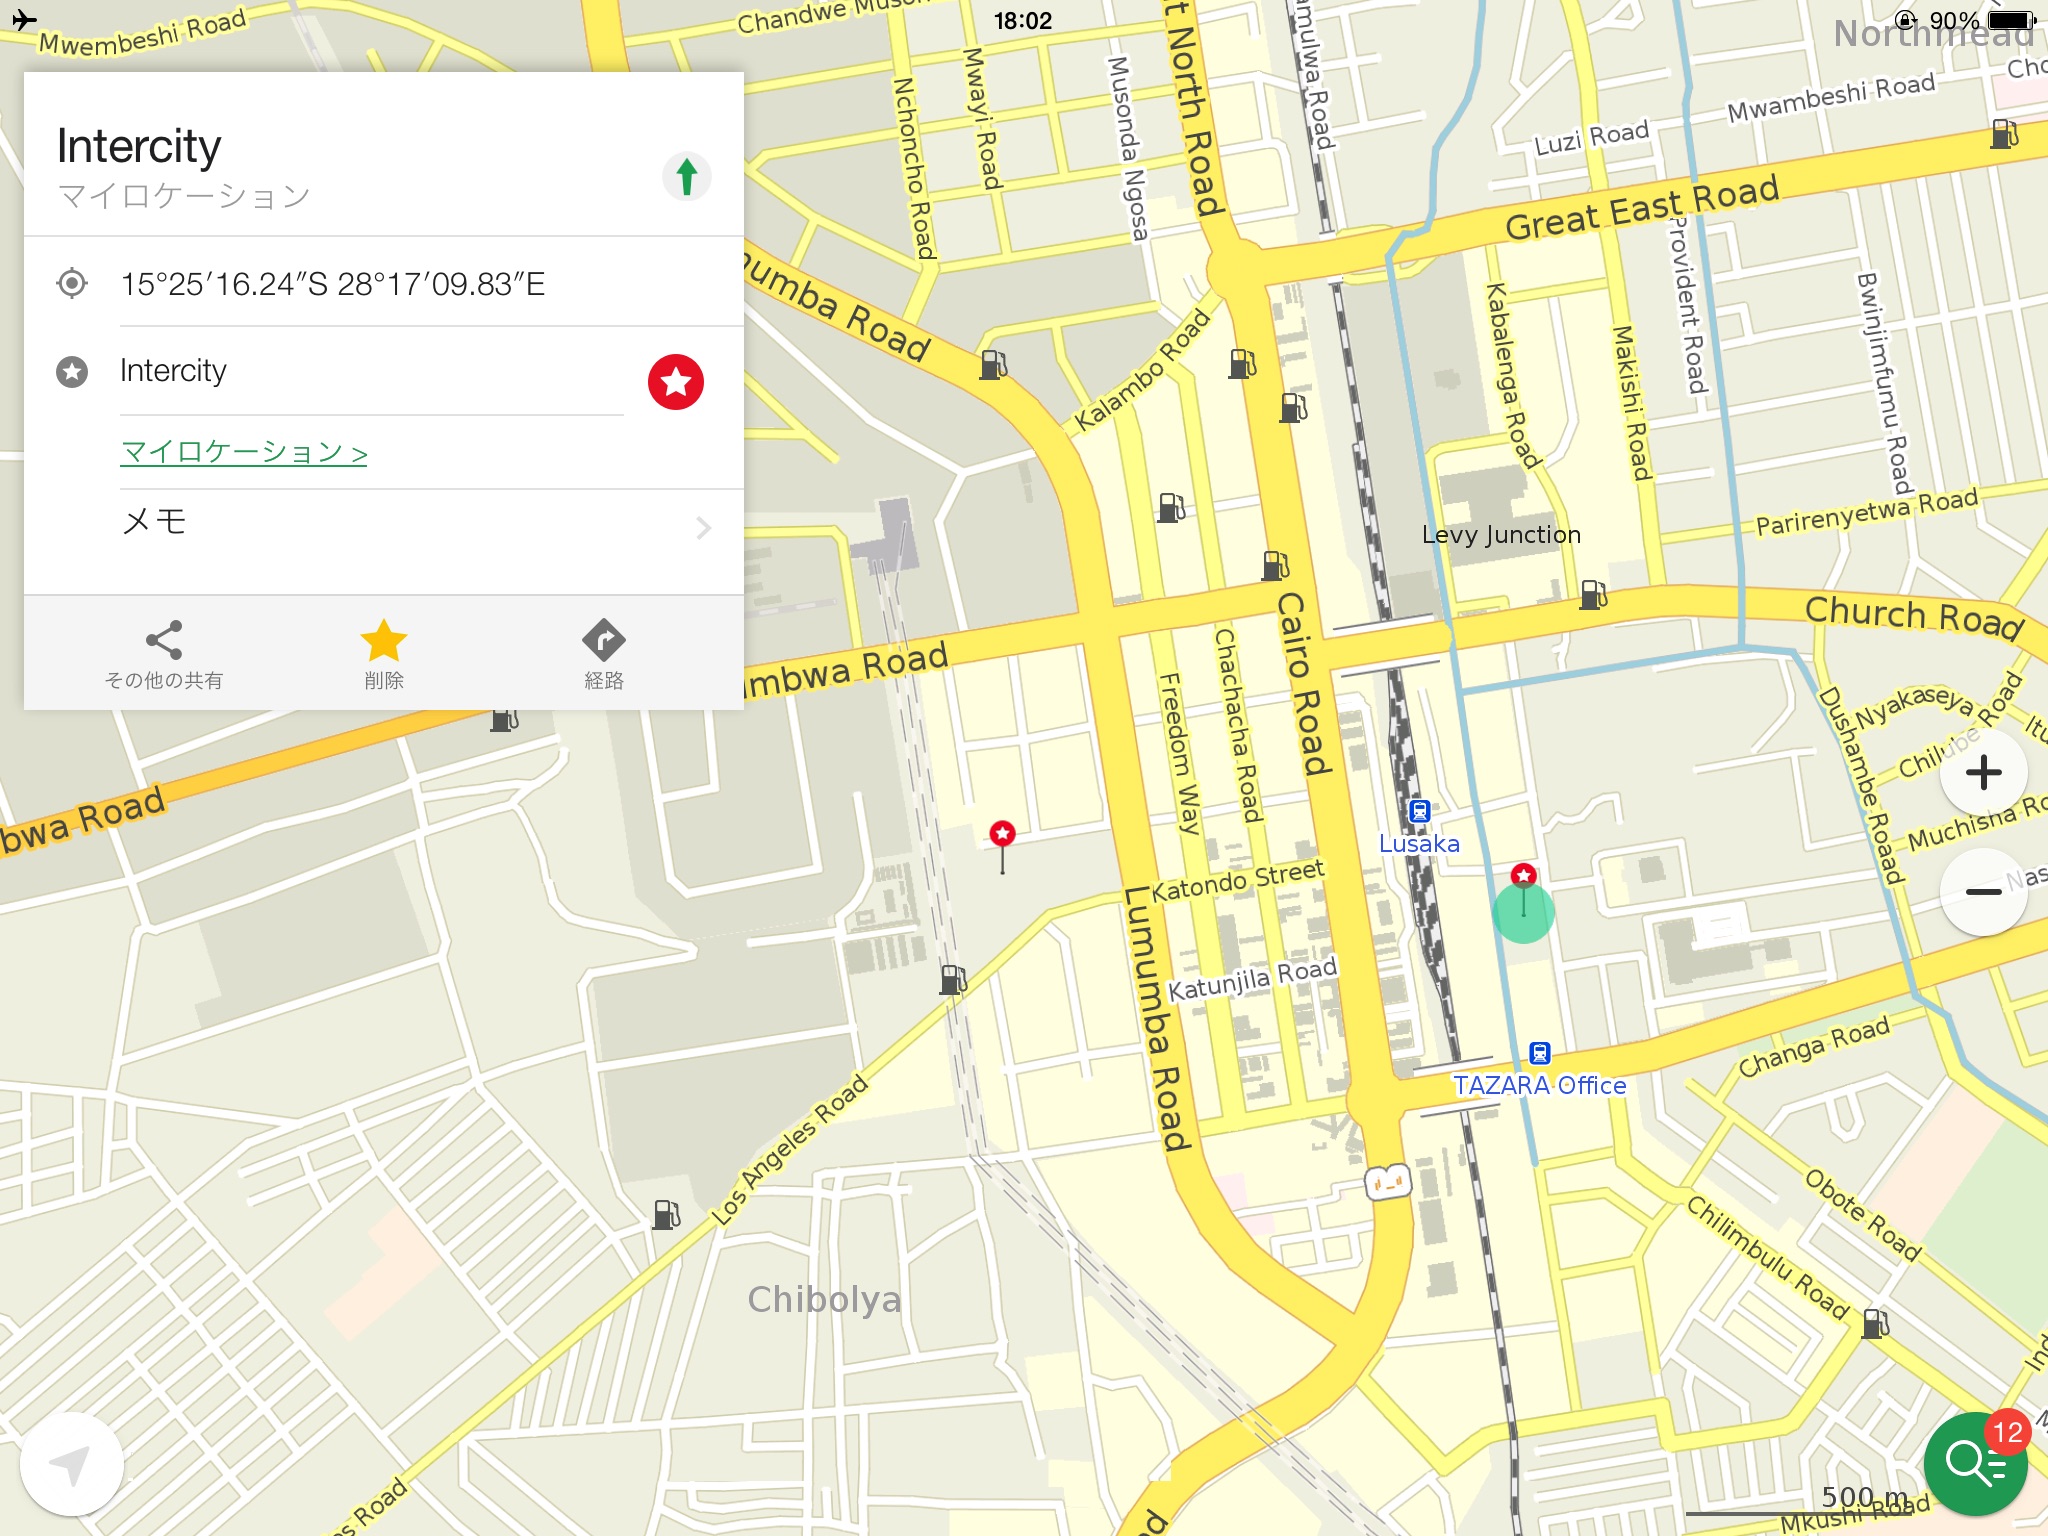Select the TAZARA Office station icon
The image size is (2048, 1536).
click(x=1540, y=1053)
